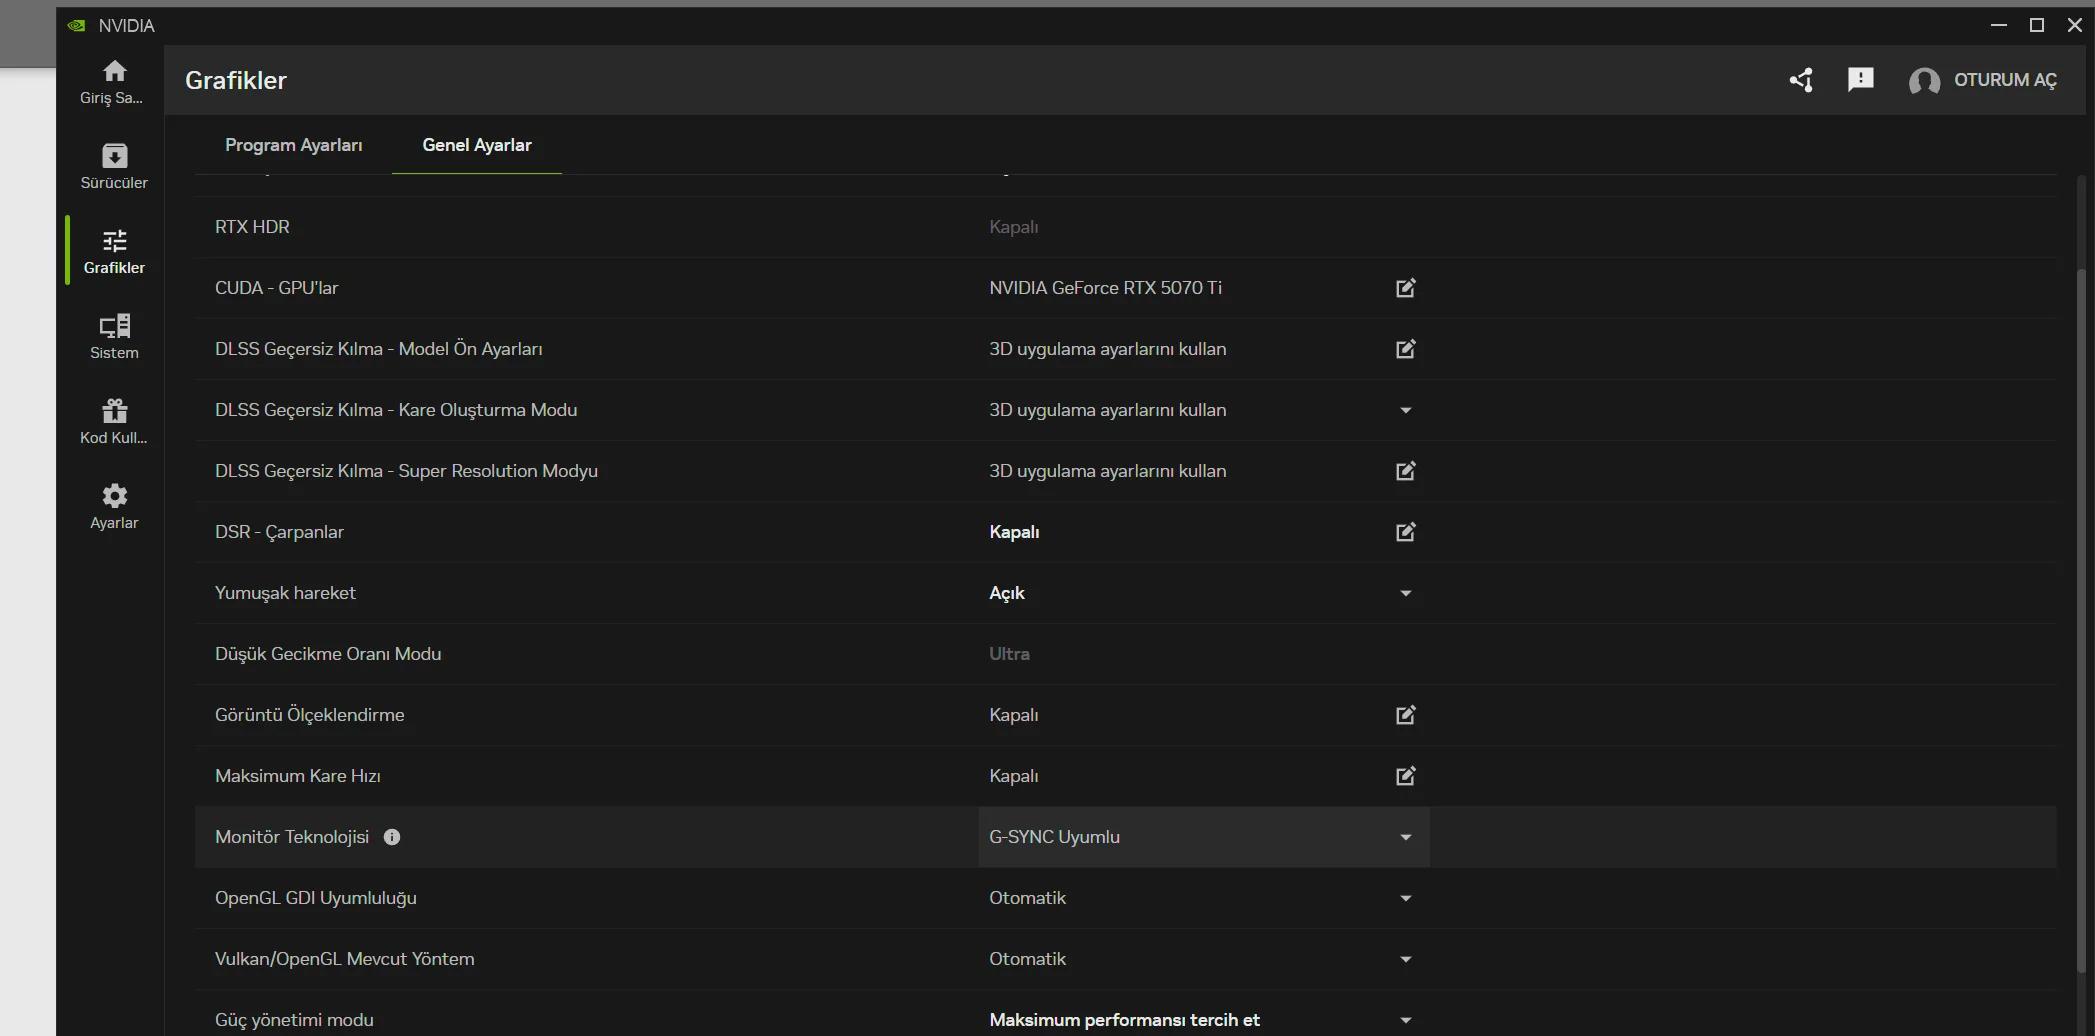The height and width of the screenshot is (1036, 2095).
Task: Edit the CUDA - GPU'lar setting
Action: coord(1405,288)
